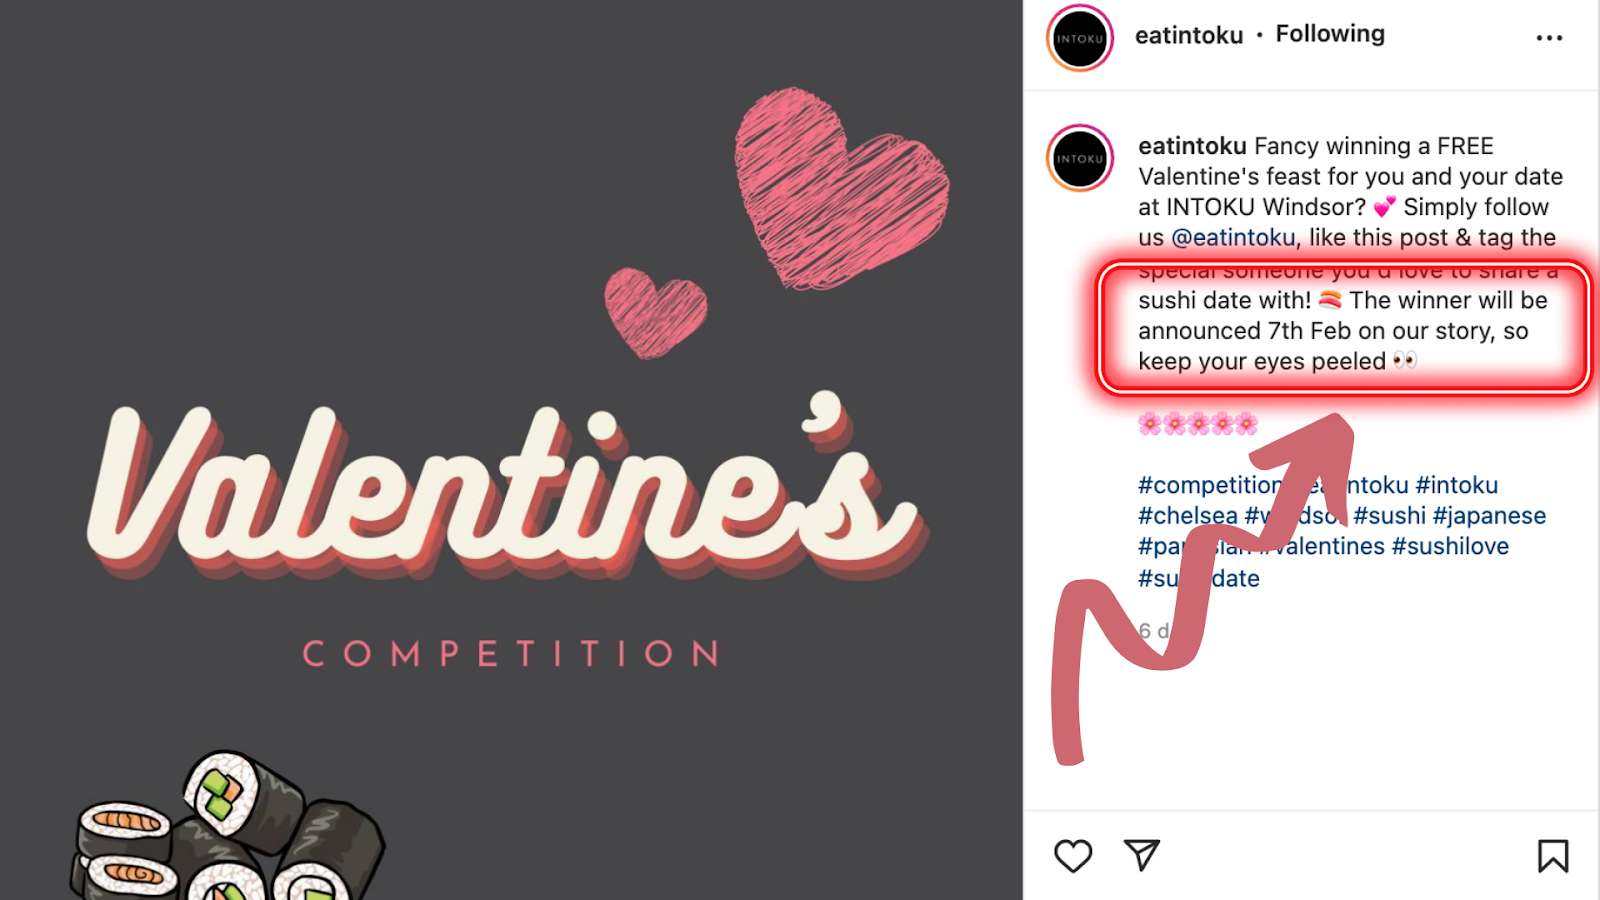Image resolution: width=1600 pixels, height=900 pixels.
Task: Click the INTOKU avatar beside the caption
Action: pos(1080,158)
